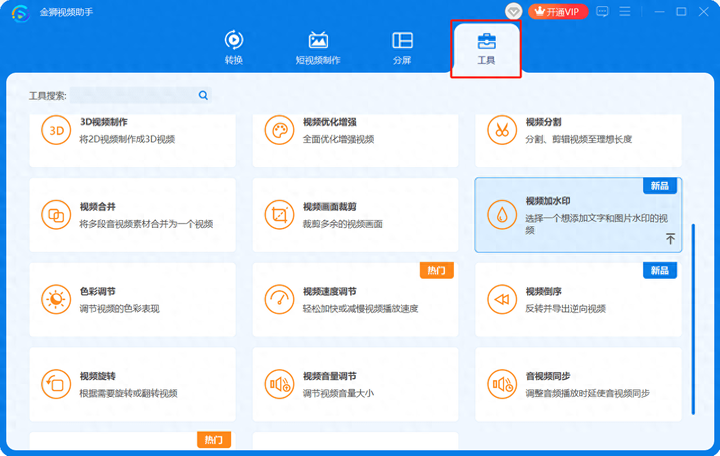Switch to the 短视频制作 tab
The height and width of the screenshot is (456, 720).
(318, 47)
